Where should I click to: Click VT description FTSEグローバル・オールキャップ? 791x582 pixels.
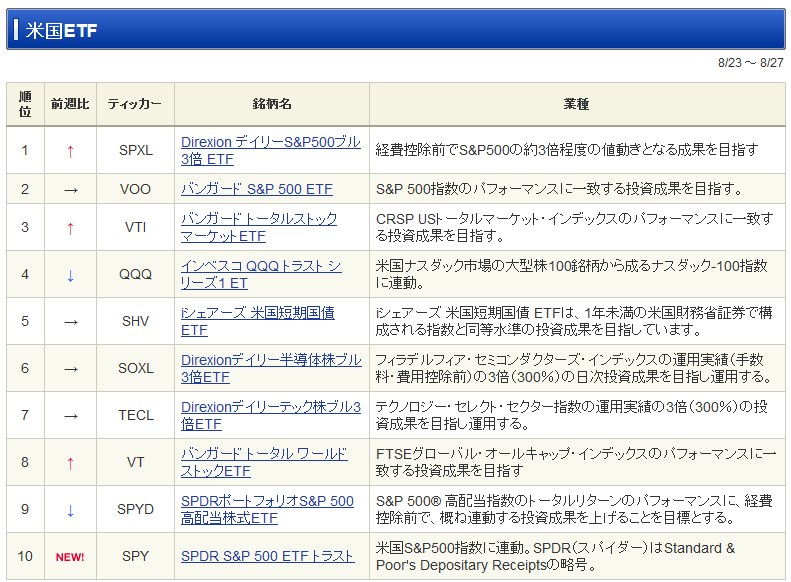(x=576, y=462)
